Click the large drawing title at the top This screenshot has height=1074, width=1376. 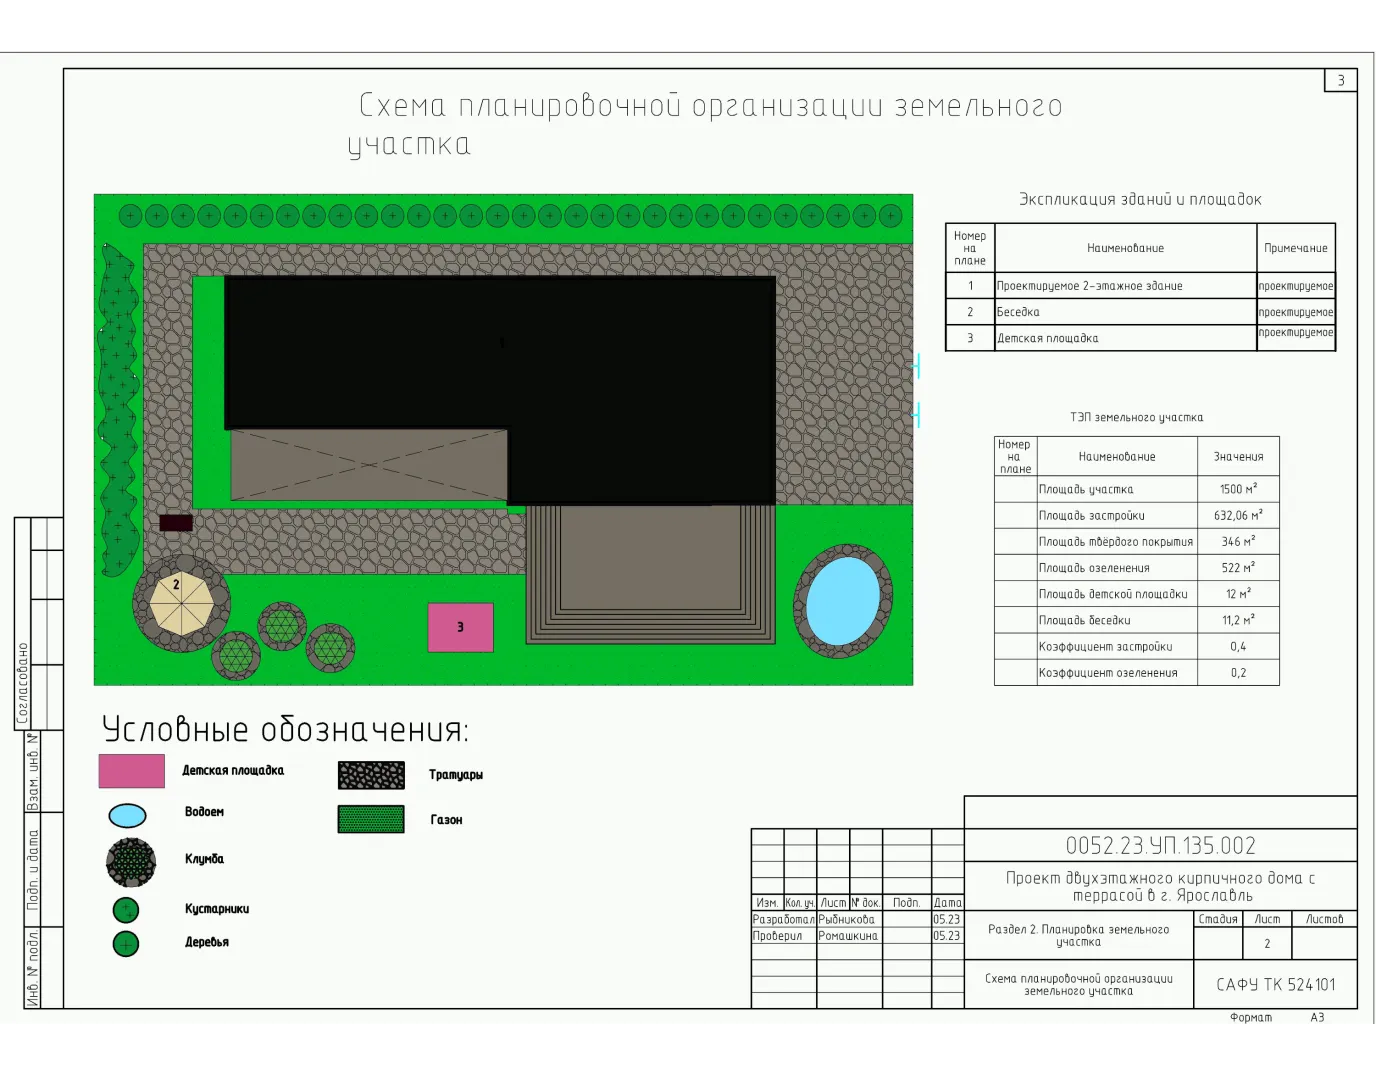705,124
